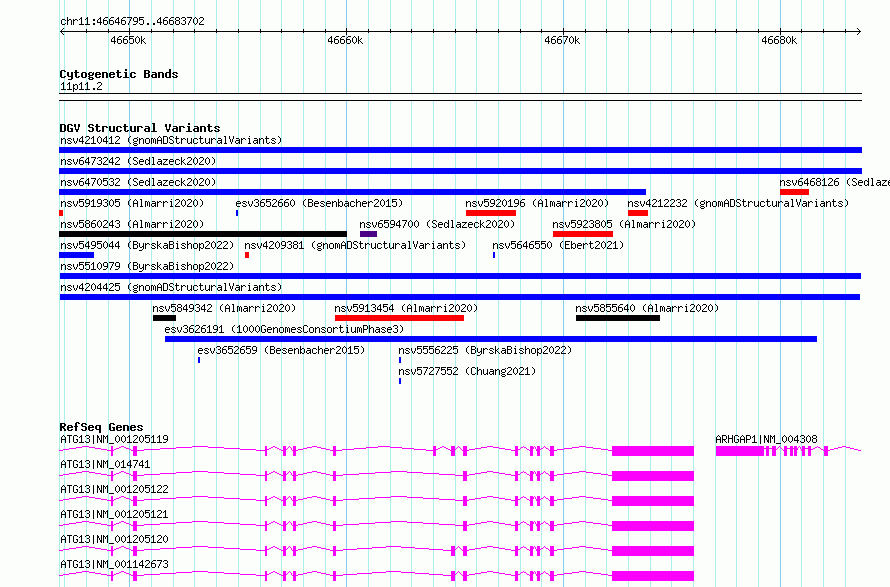The image size is (890, 587).
Task: Click left arrow at ruler start
Action: click(62, 32)
